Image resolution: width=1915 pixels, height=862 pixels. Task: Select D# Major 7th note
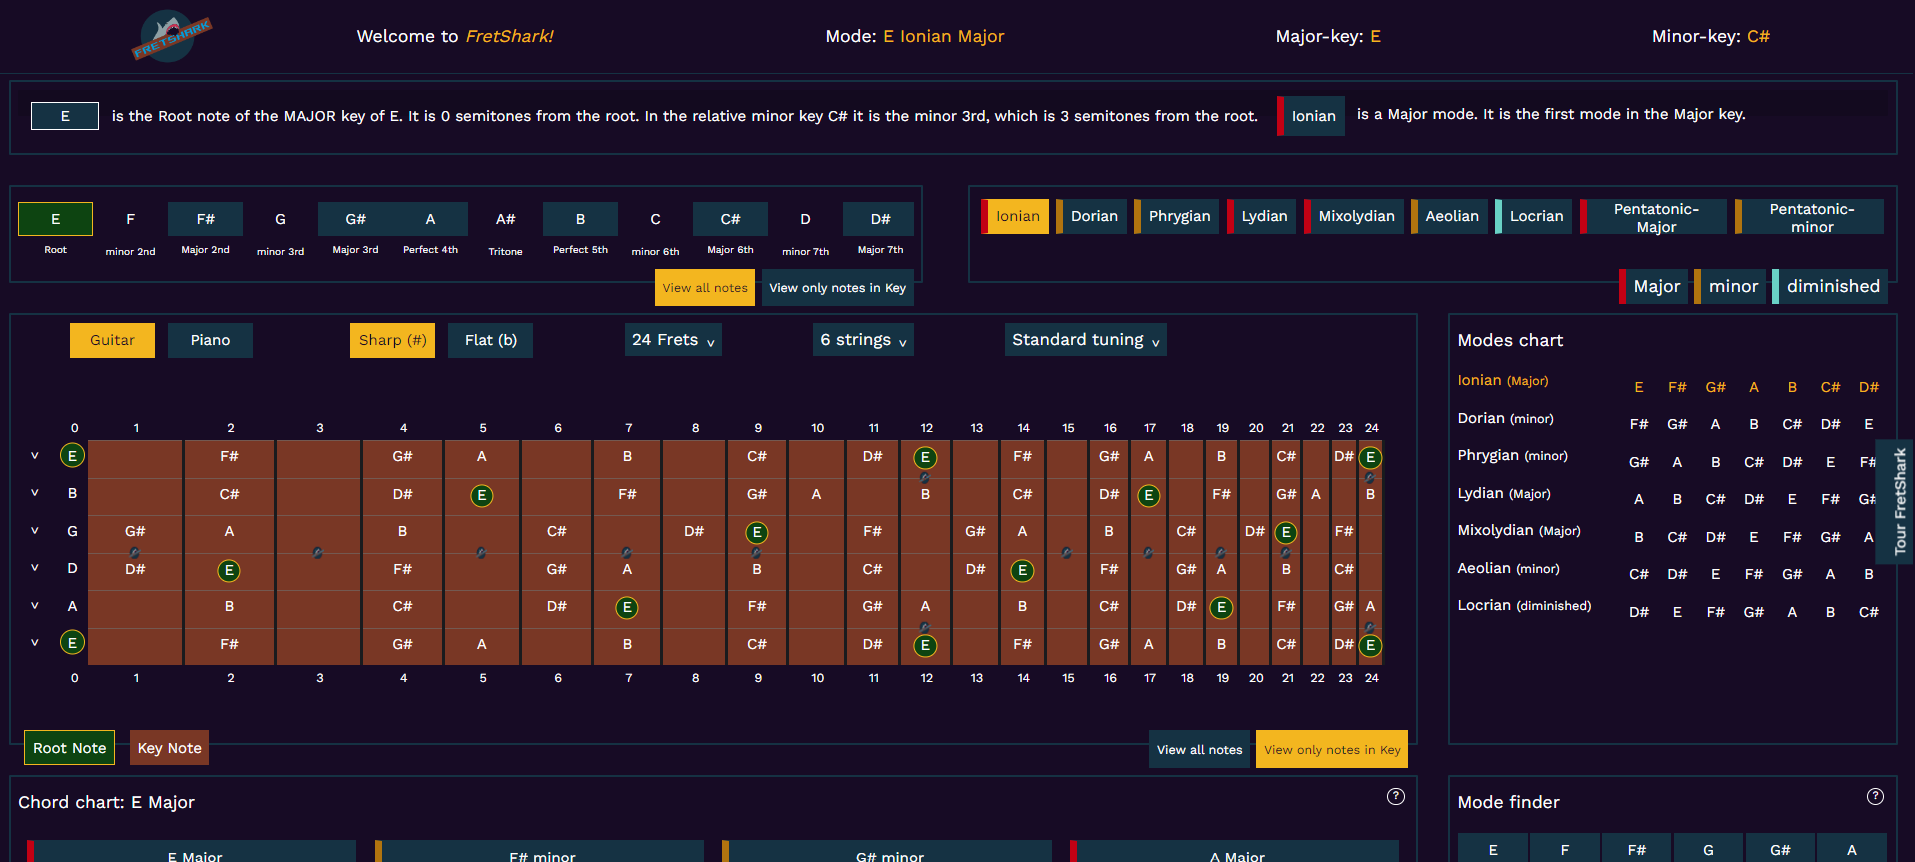pos(880,219)
